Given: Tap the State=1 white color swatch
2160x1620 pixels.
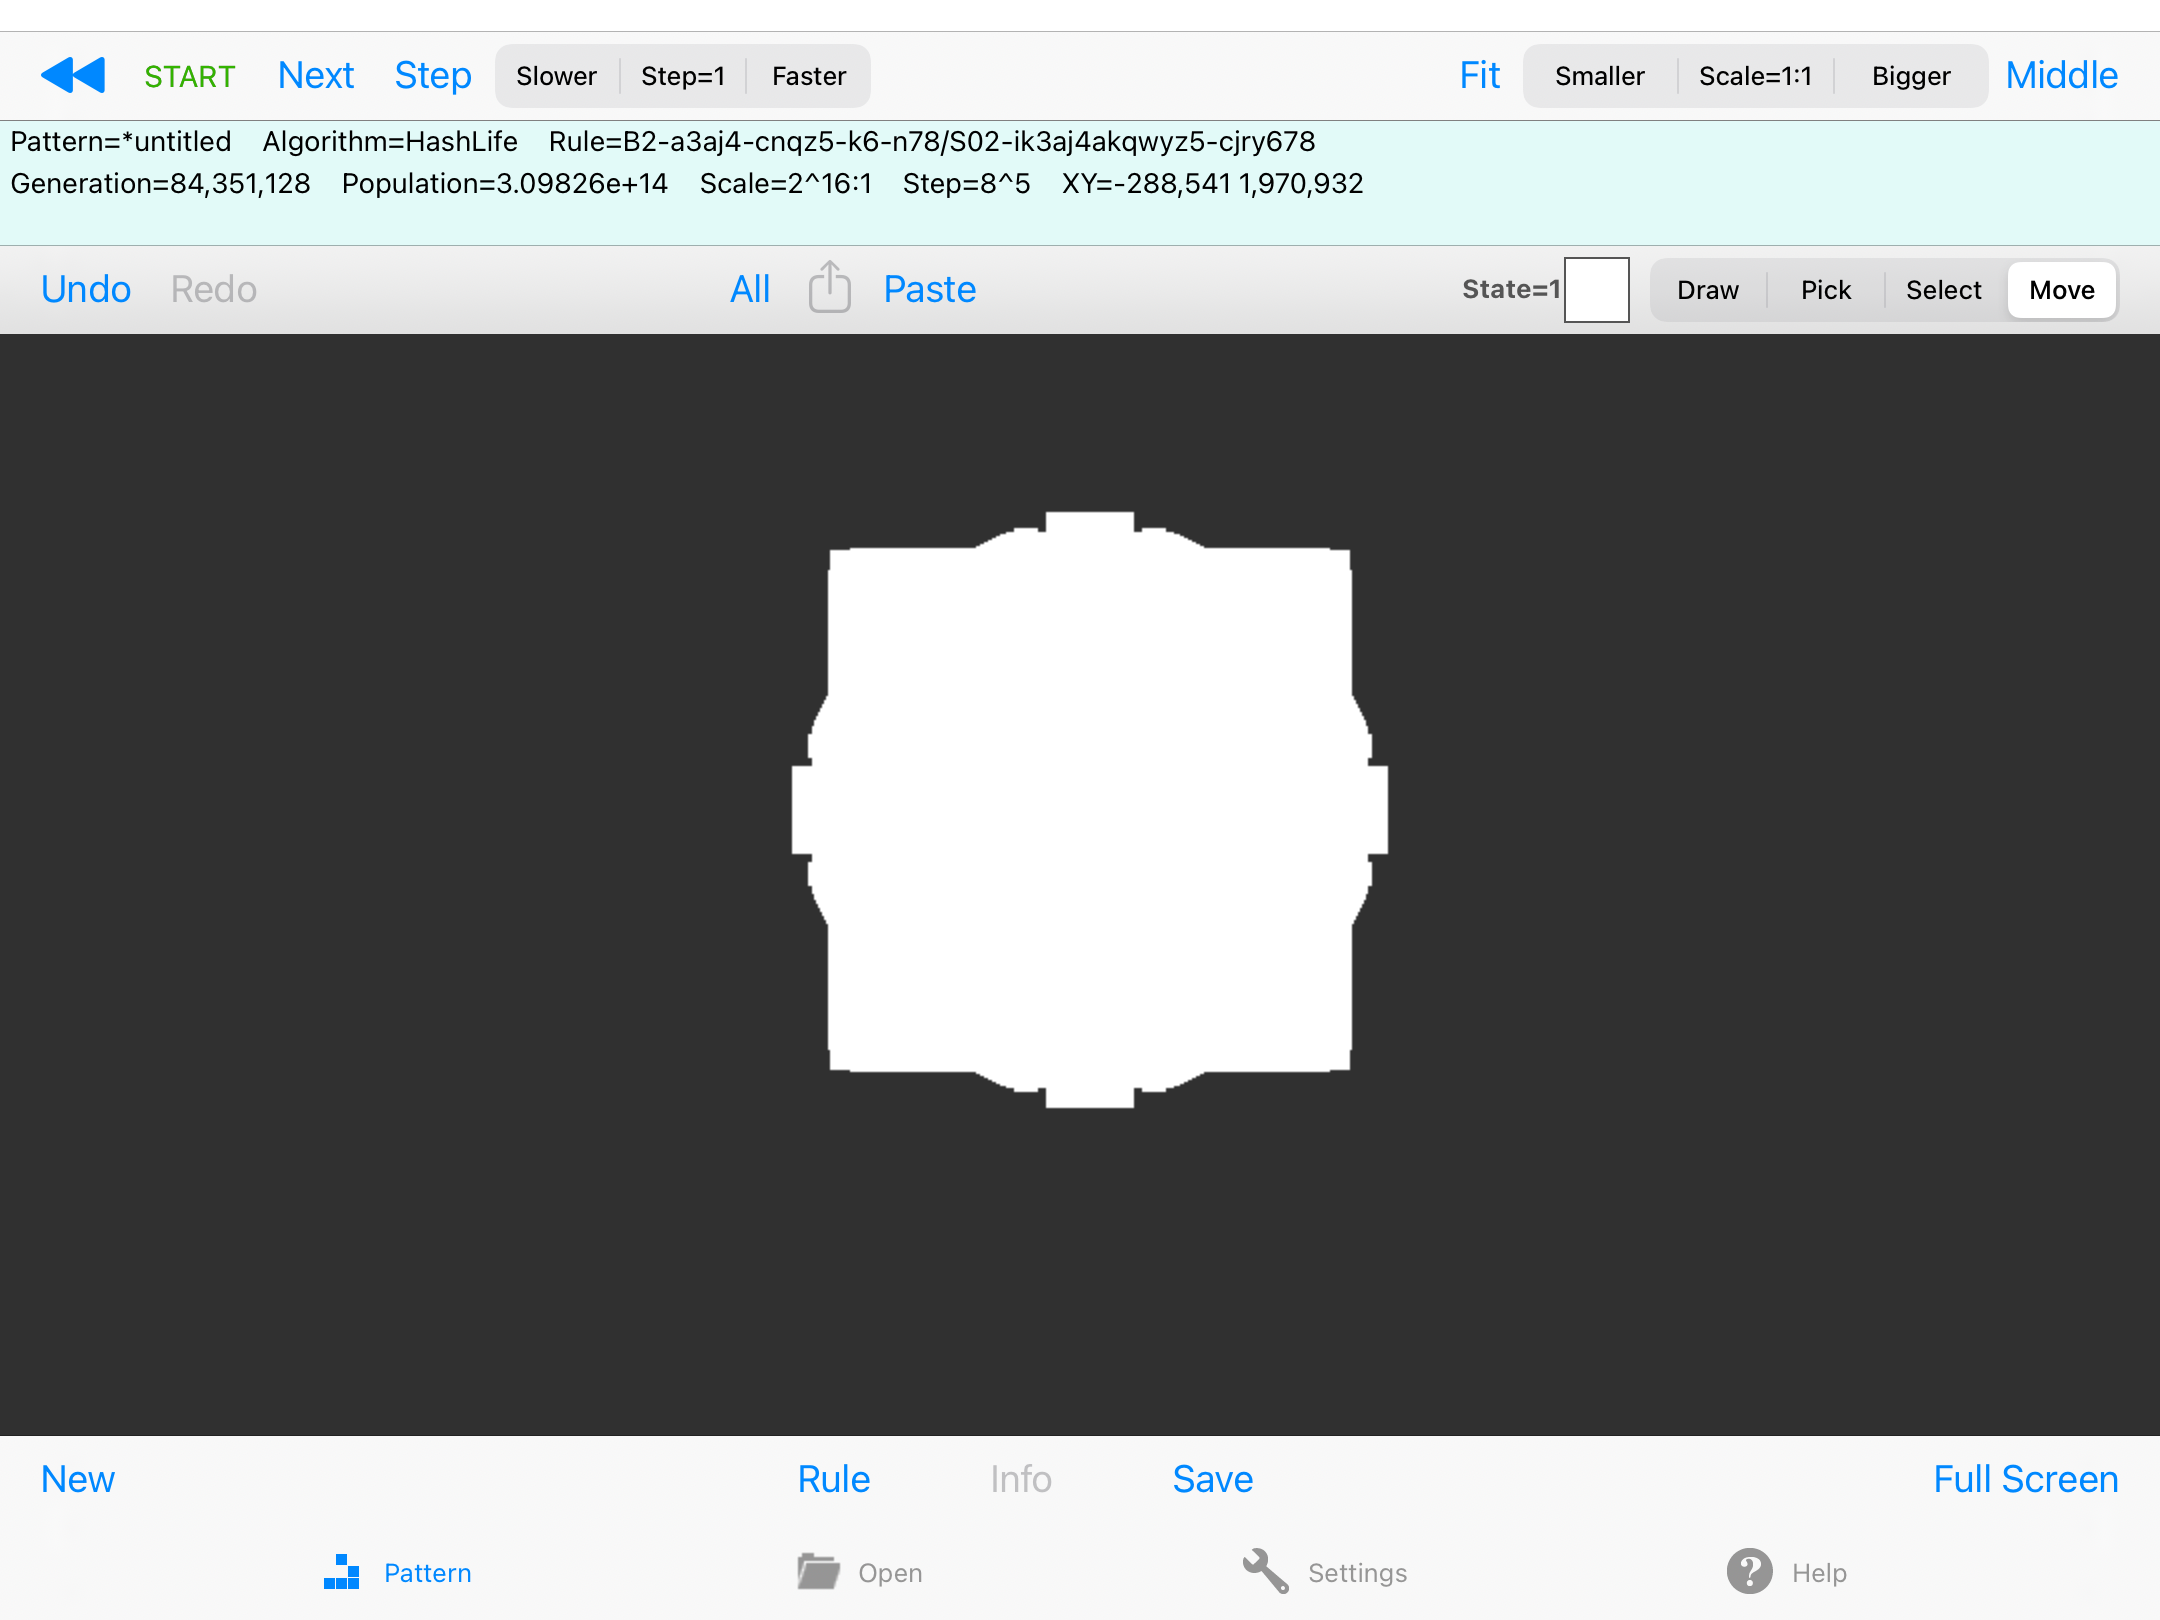Looking at the screenshot, I should pos(1596,290).
